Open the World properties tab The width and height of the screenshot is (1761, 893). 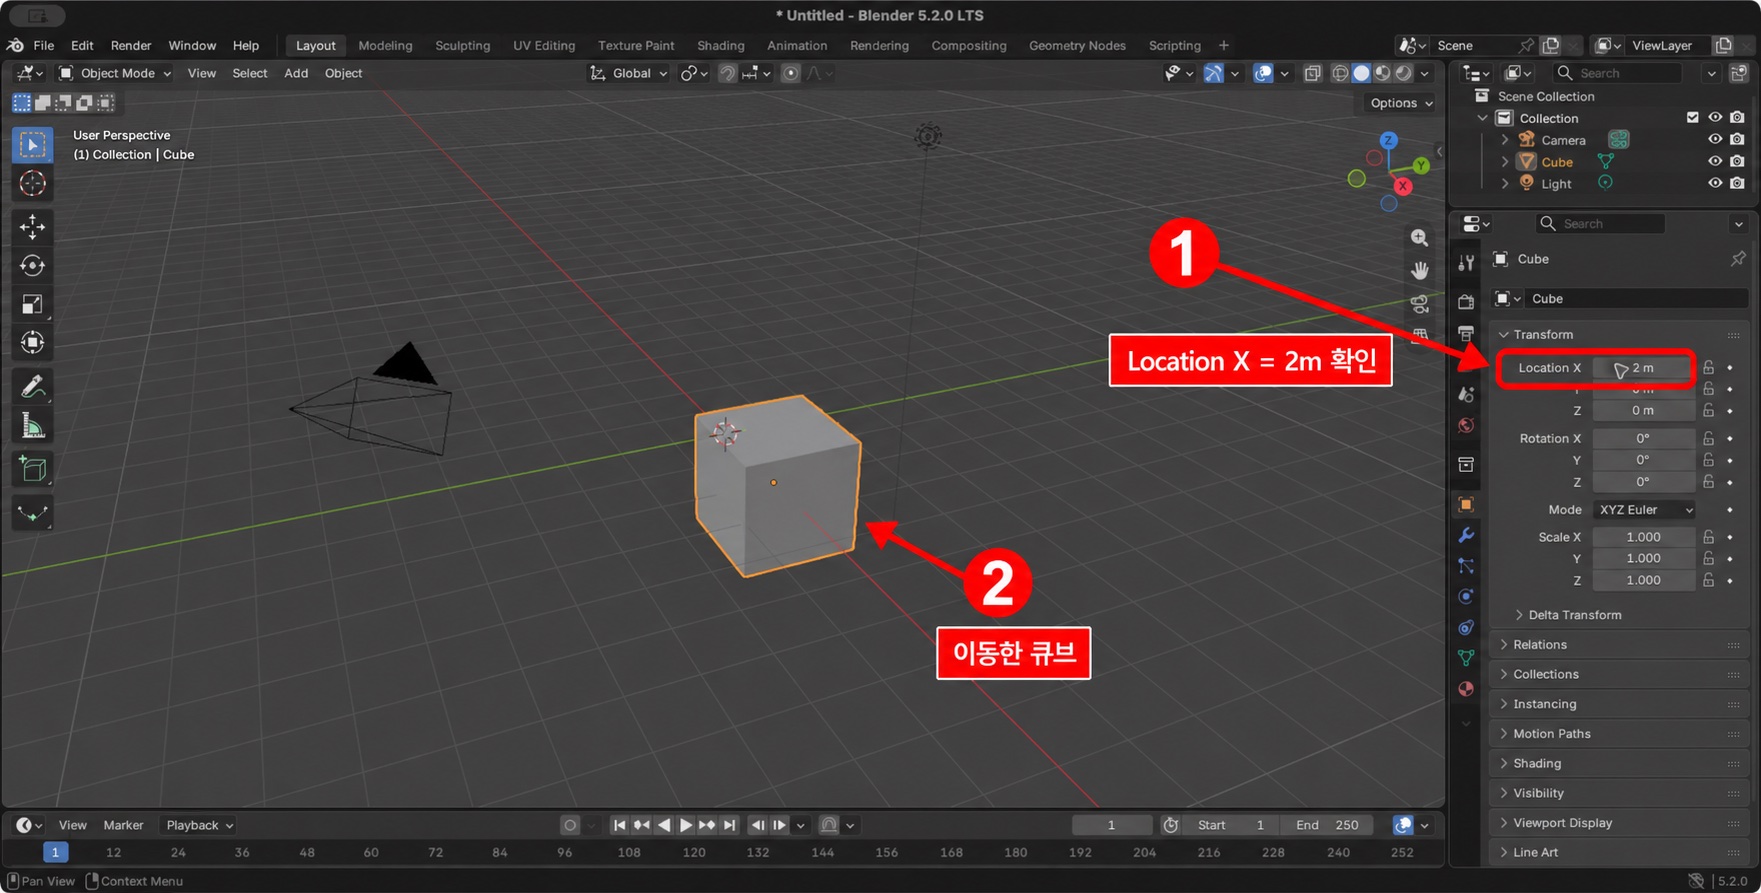tap(1466, 426)
